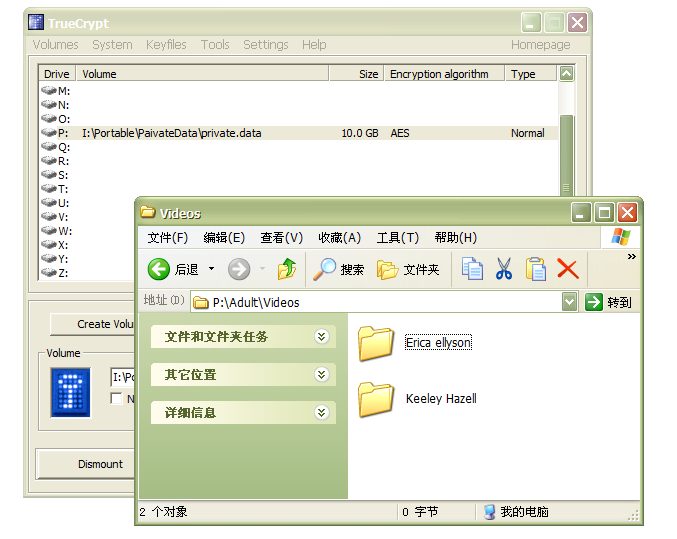Select drive V: in TrueCrypt list
Screen dimensions: 677x539
[55, 217]
